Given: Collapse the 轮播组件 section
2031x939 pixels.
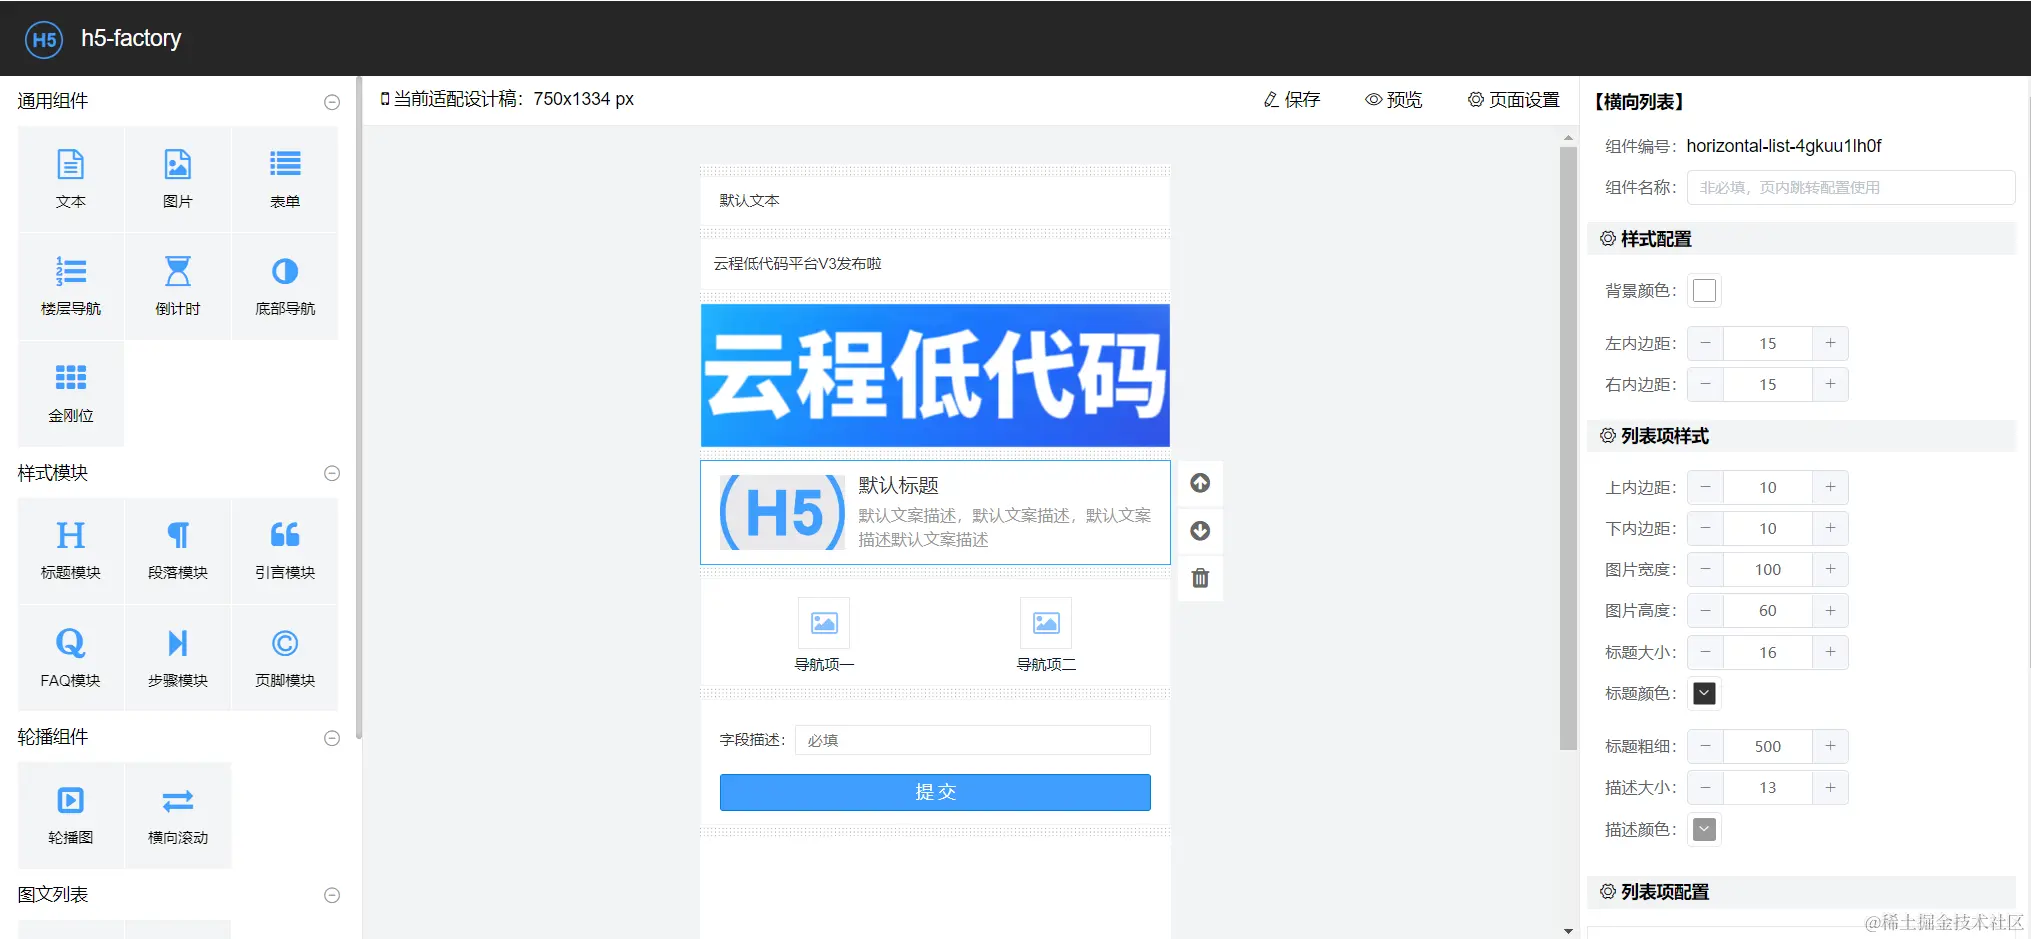Looking at the screenshot, I should [332, 738].
